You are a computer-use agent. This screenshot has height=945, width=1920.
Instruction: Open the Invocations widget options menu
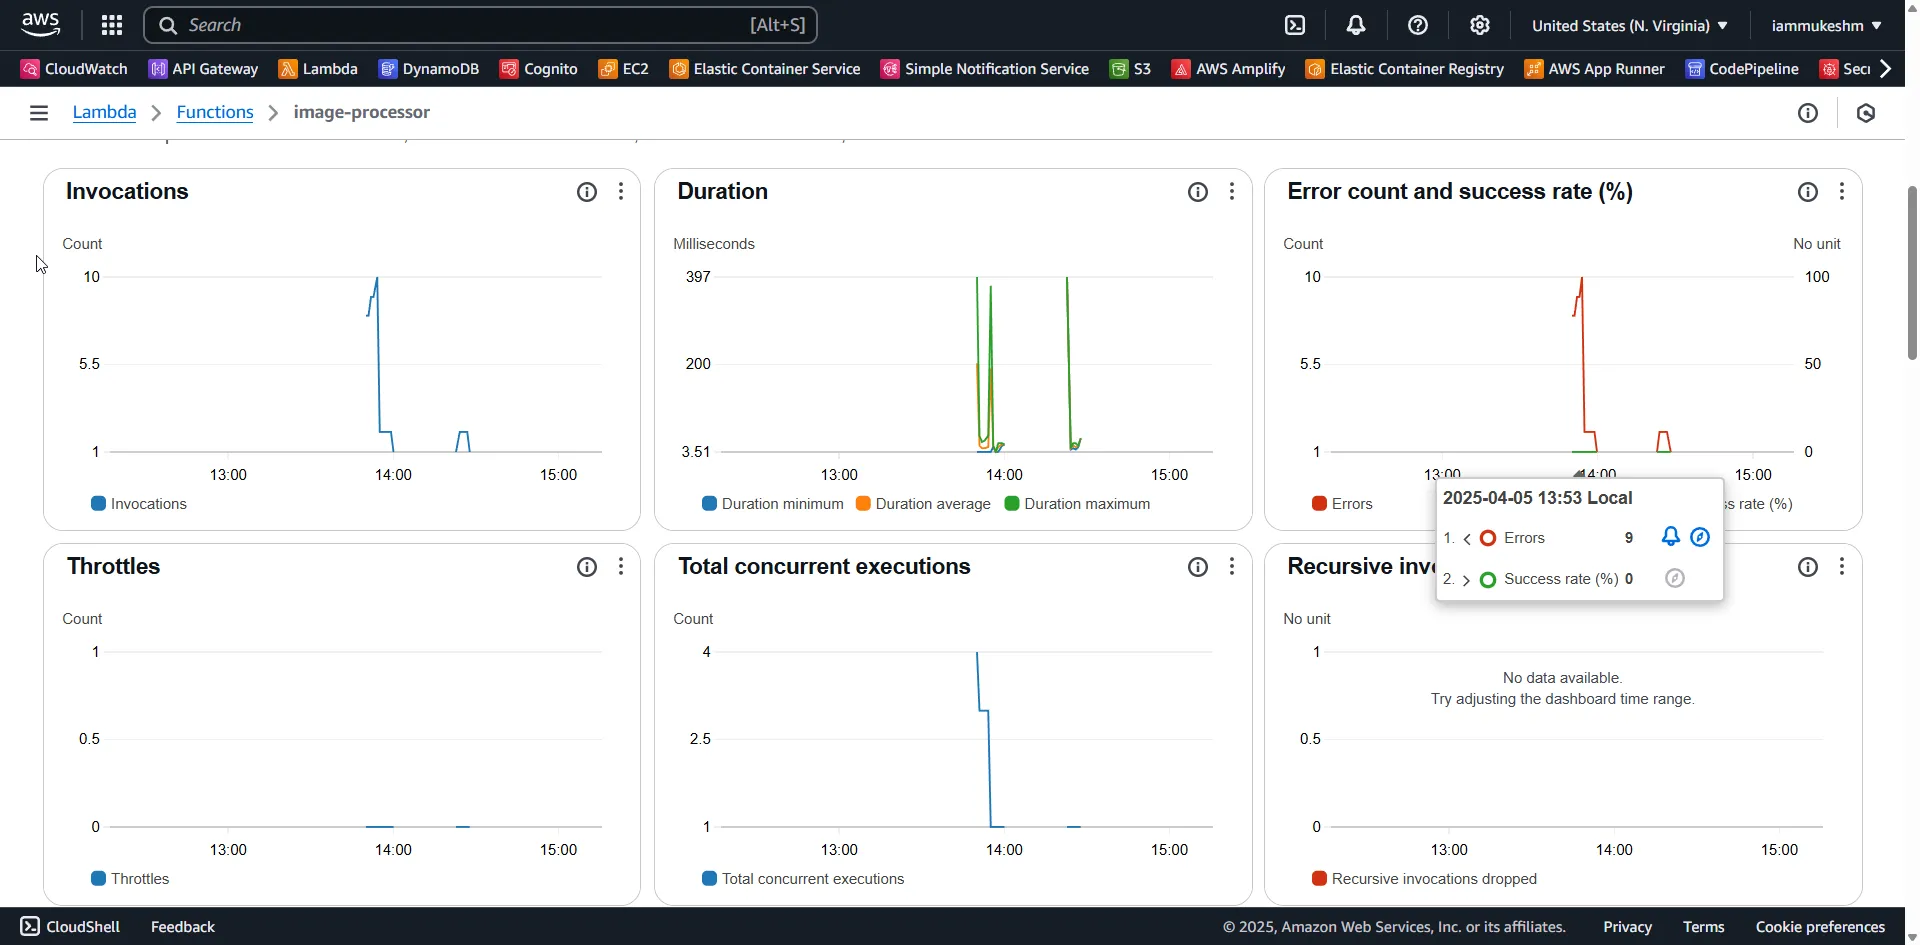(621, 191)
